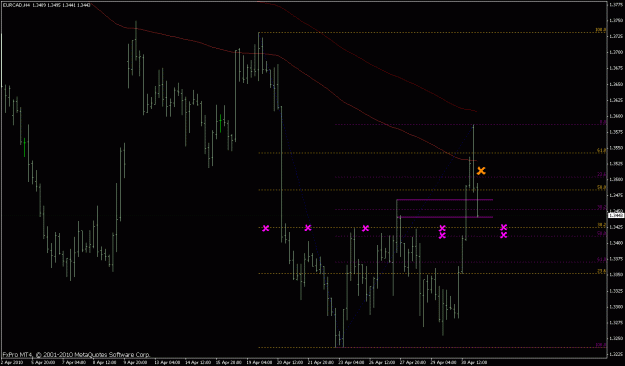
Task: Click the EURCAD,H4 chart title text
Action: tap(16, 5)
